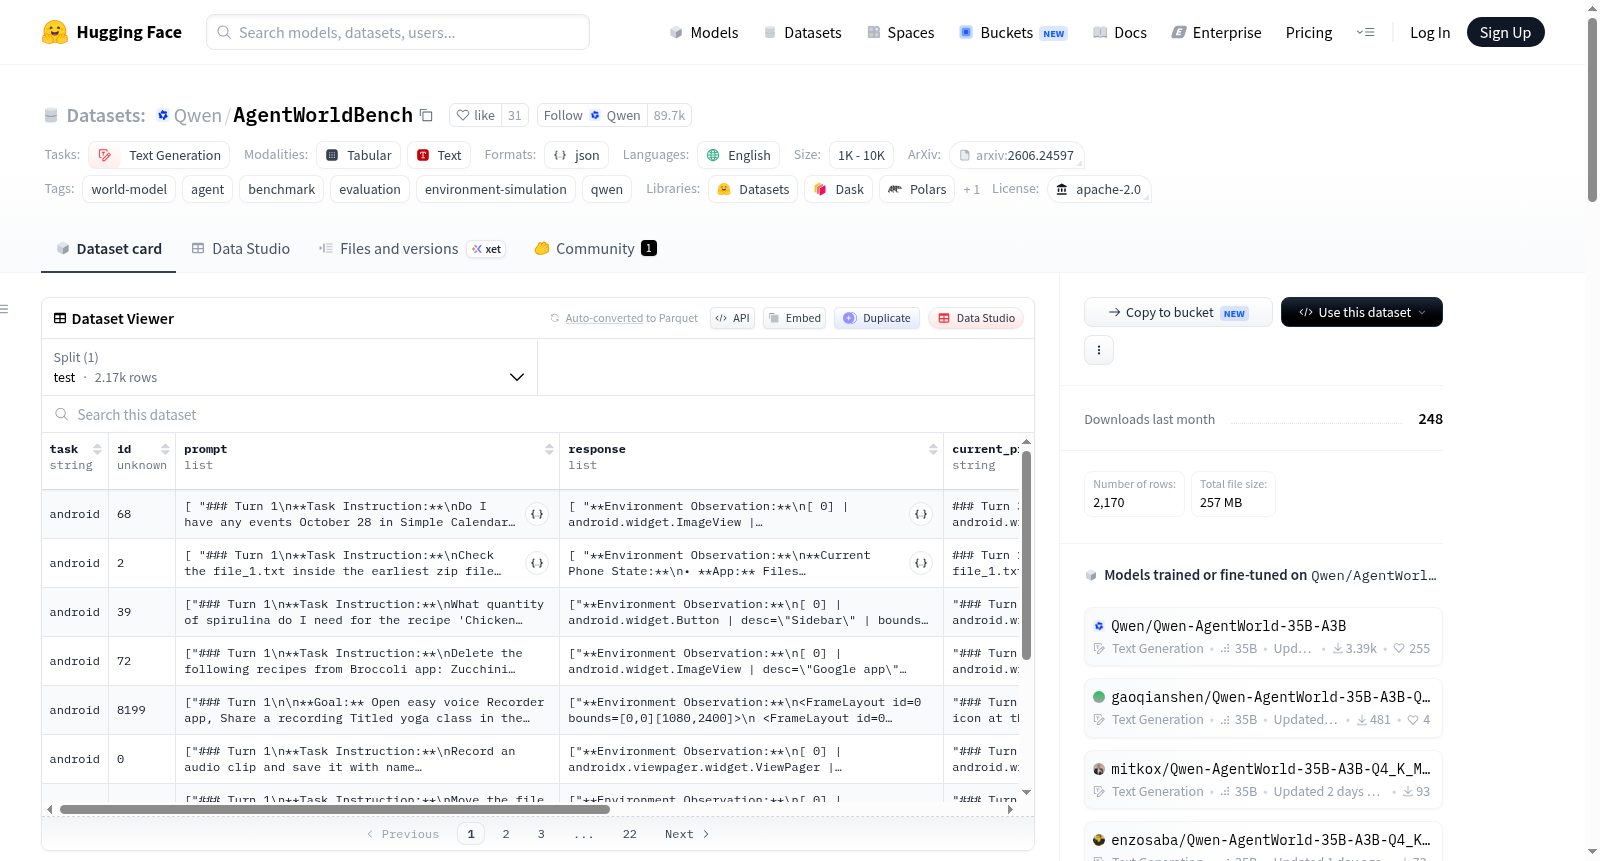This screenshot has width=1600, height=861.
Task: Expand JSON view for android 2 prompt cell
Action: pos(537,563)
